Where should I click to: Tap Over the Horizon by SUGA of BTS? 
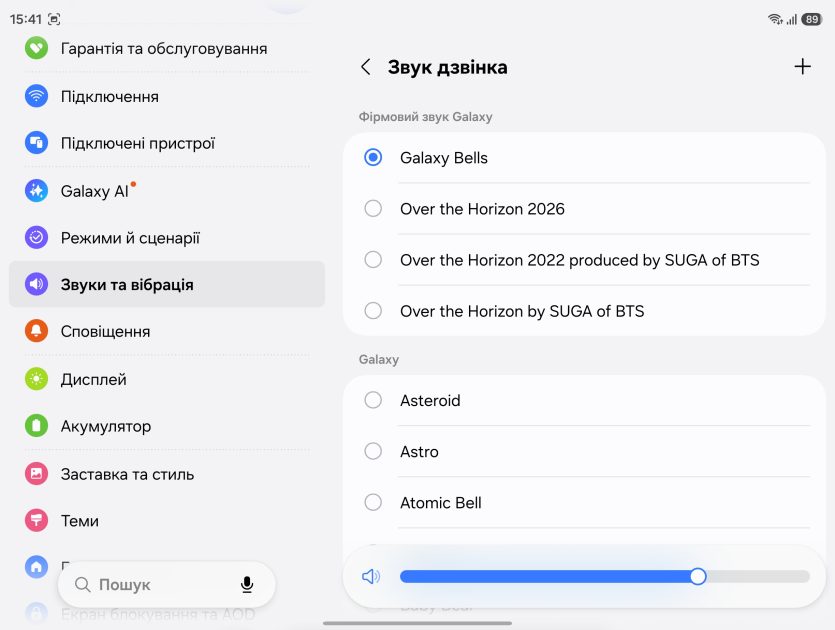pyautogui.click(x=522, y=311)
